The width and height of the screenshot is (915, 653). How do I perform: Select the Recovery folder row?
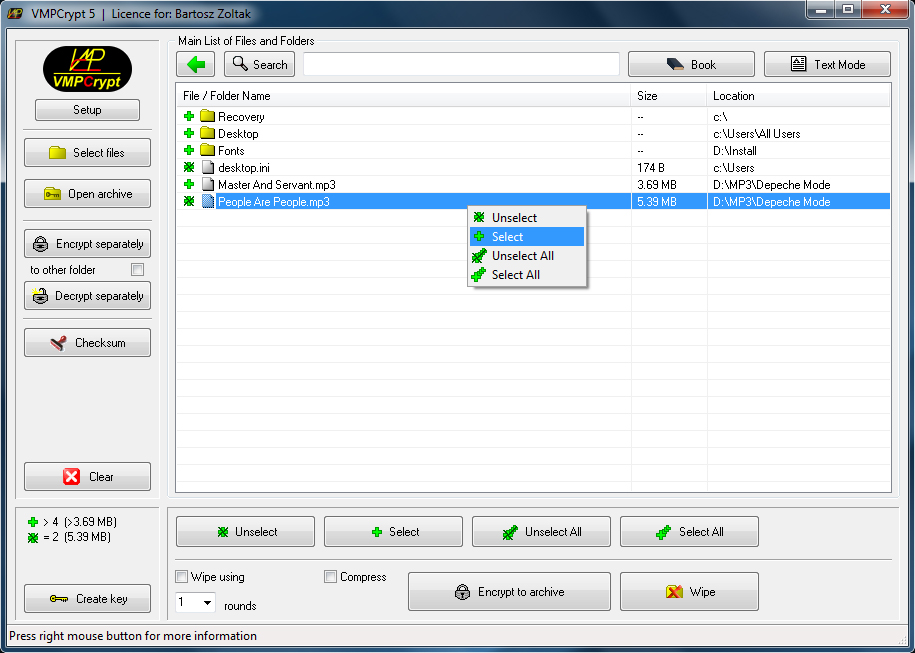click(x=533, y=116)
